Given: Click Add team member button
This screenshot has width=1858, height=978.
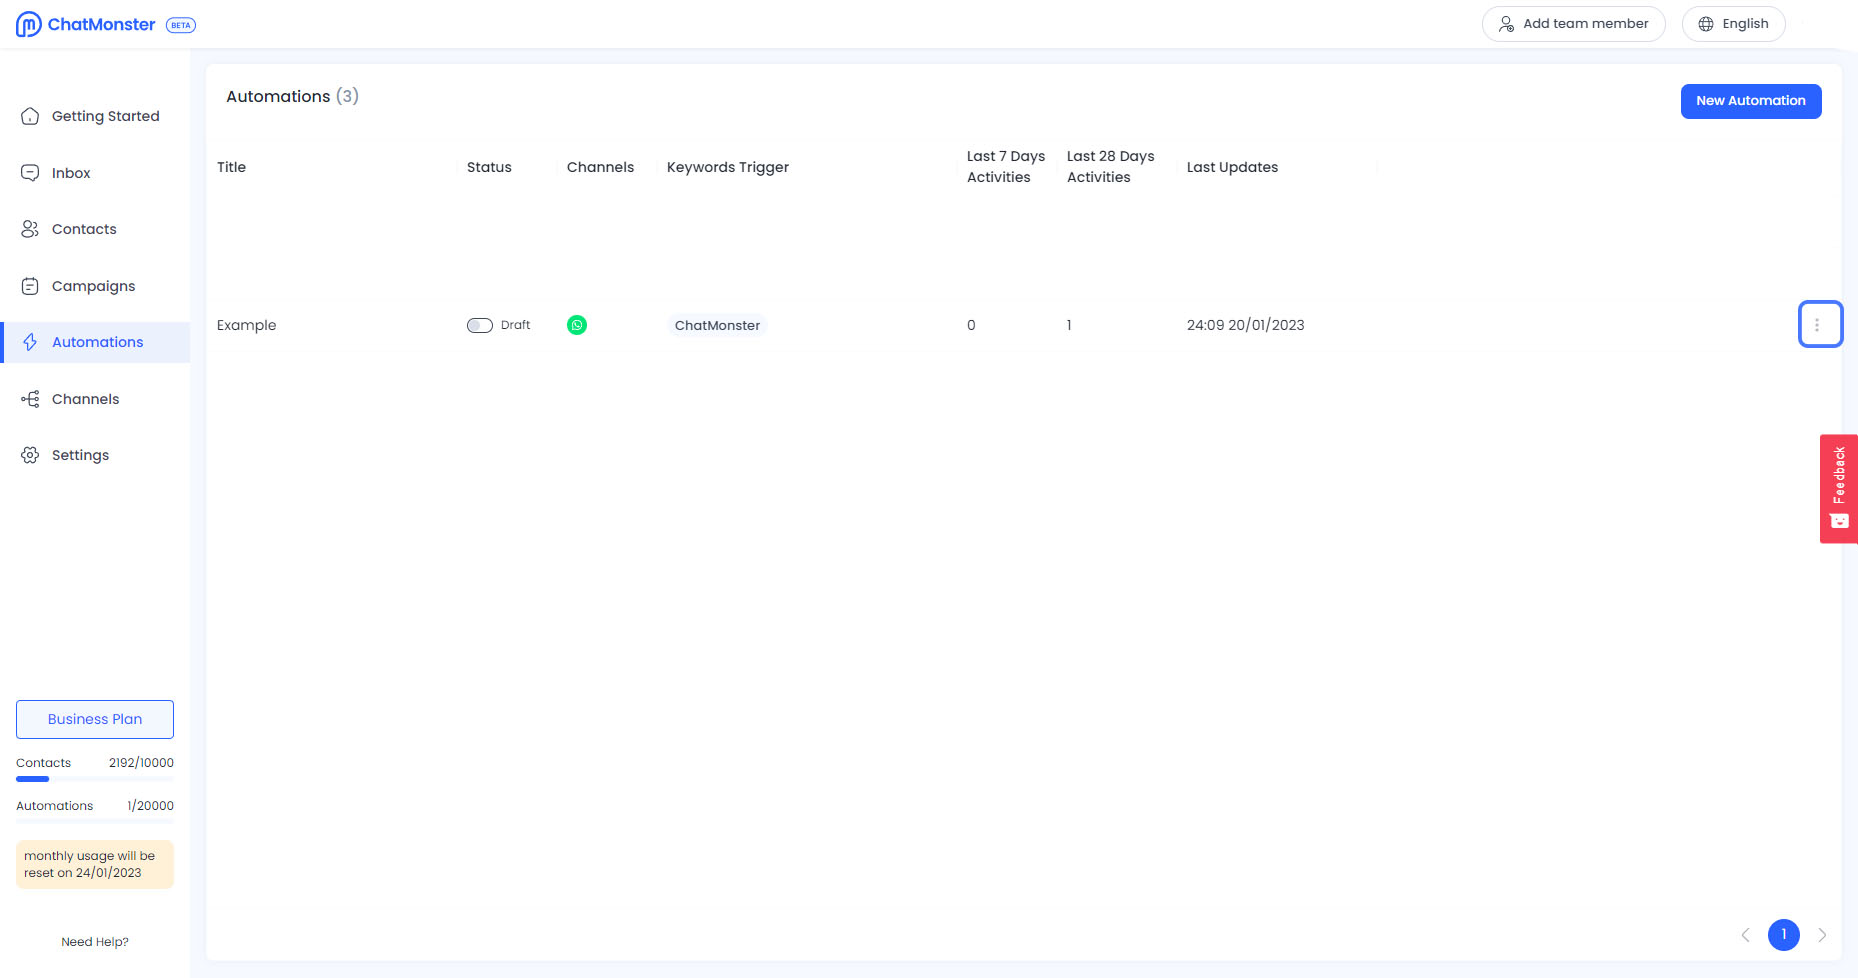Looking at the screenshot, I should point(1573,24).
